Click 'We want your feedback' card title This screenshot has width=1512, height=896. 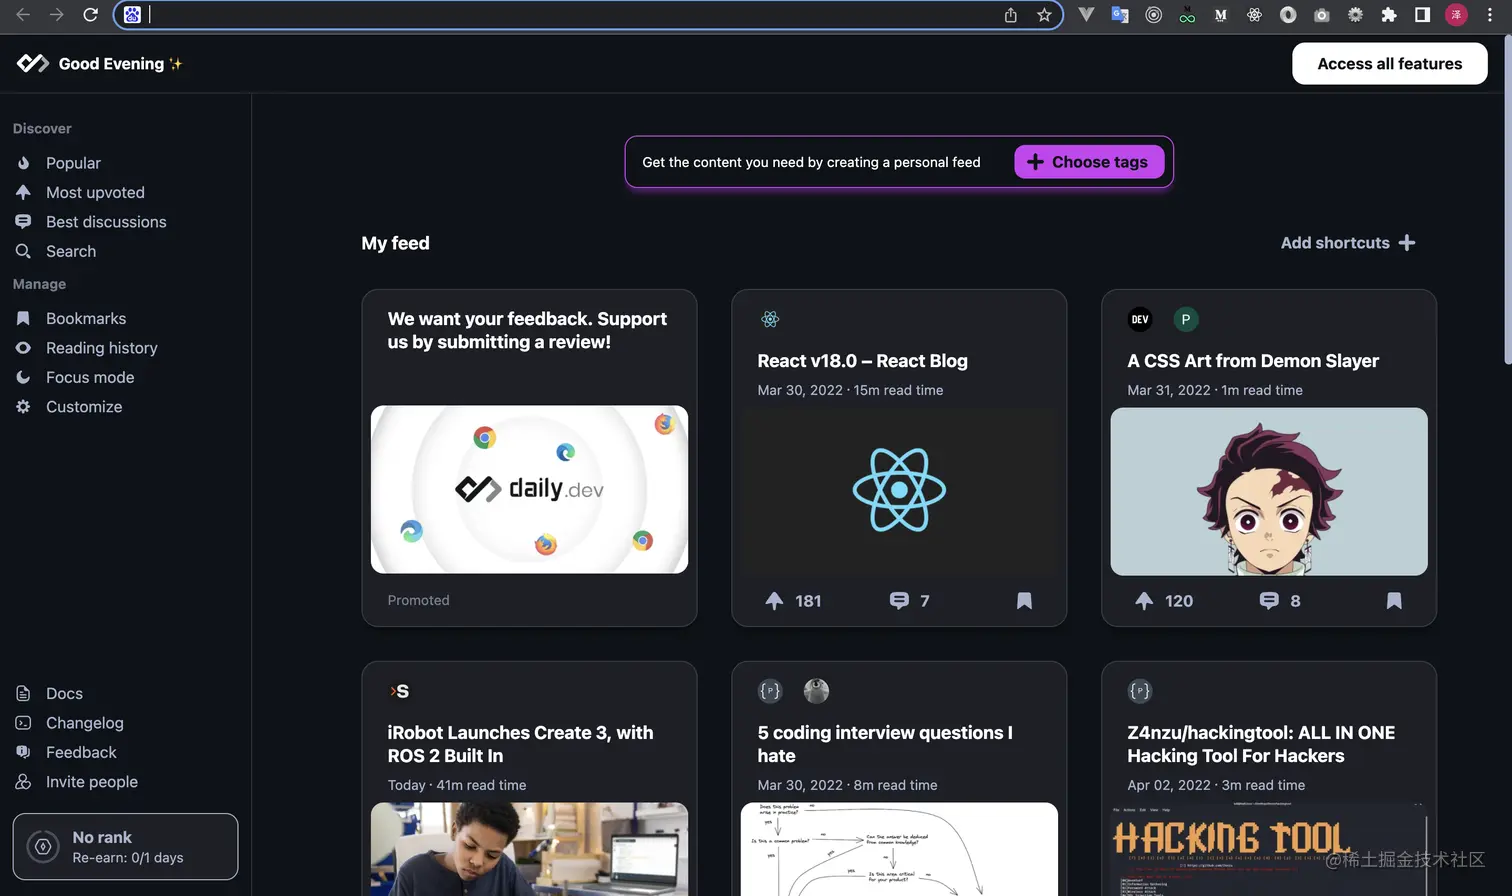[527, 330]
